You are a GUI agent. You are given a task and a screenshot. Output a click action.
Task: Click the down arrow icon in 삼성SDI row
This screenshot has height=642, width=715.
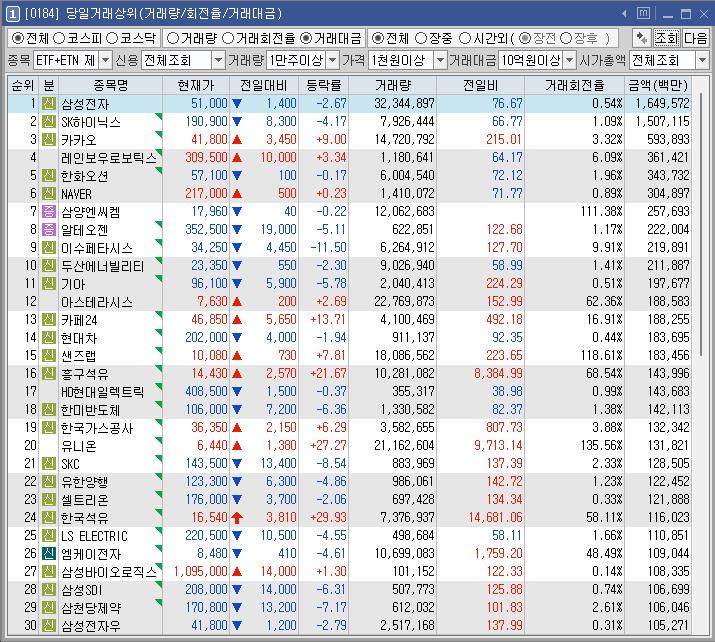[x=237, y=590]
